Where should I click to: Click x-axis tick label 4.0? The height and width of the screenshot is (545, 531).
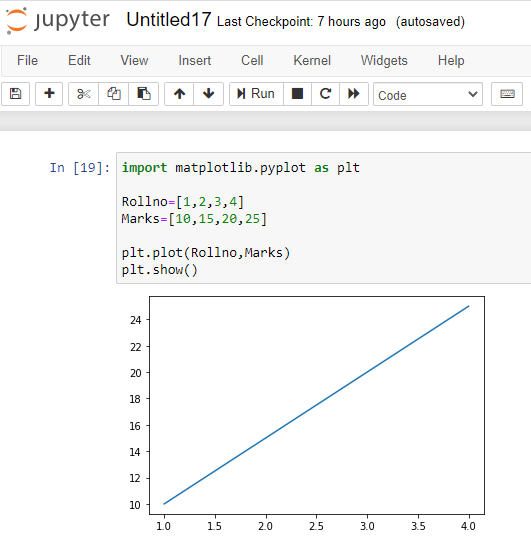point(468,526)
